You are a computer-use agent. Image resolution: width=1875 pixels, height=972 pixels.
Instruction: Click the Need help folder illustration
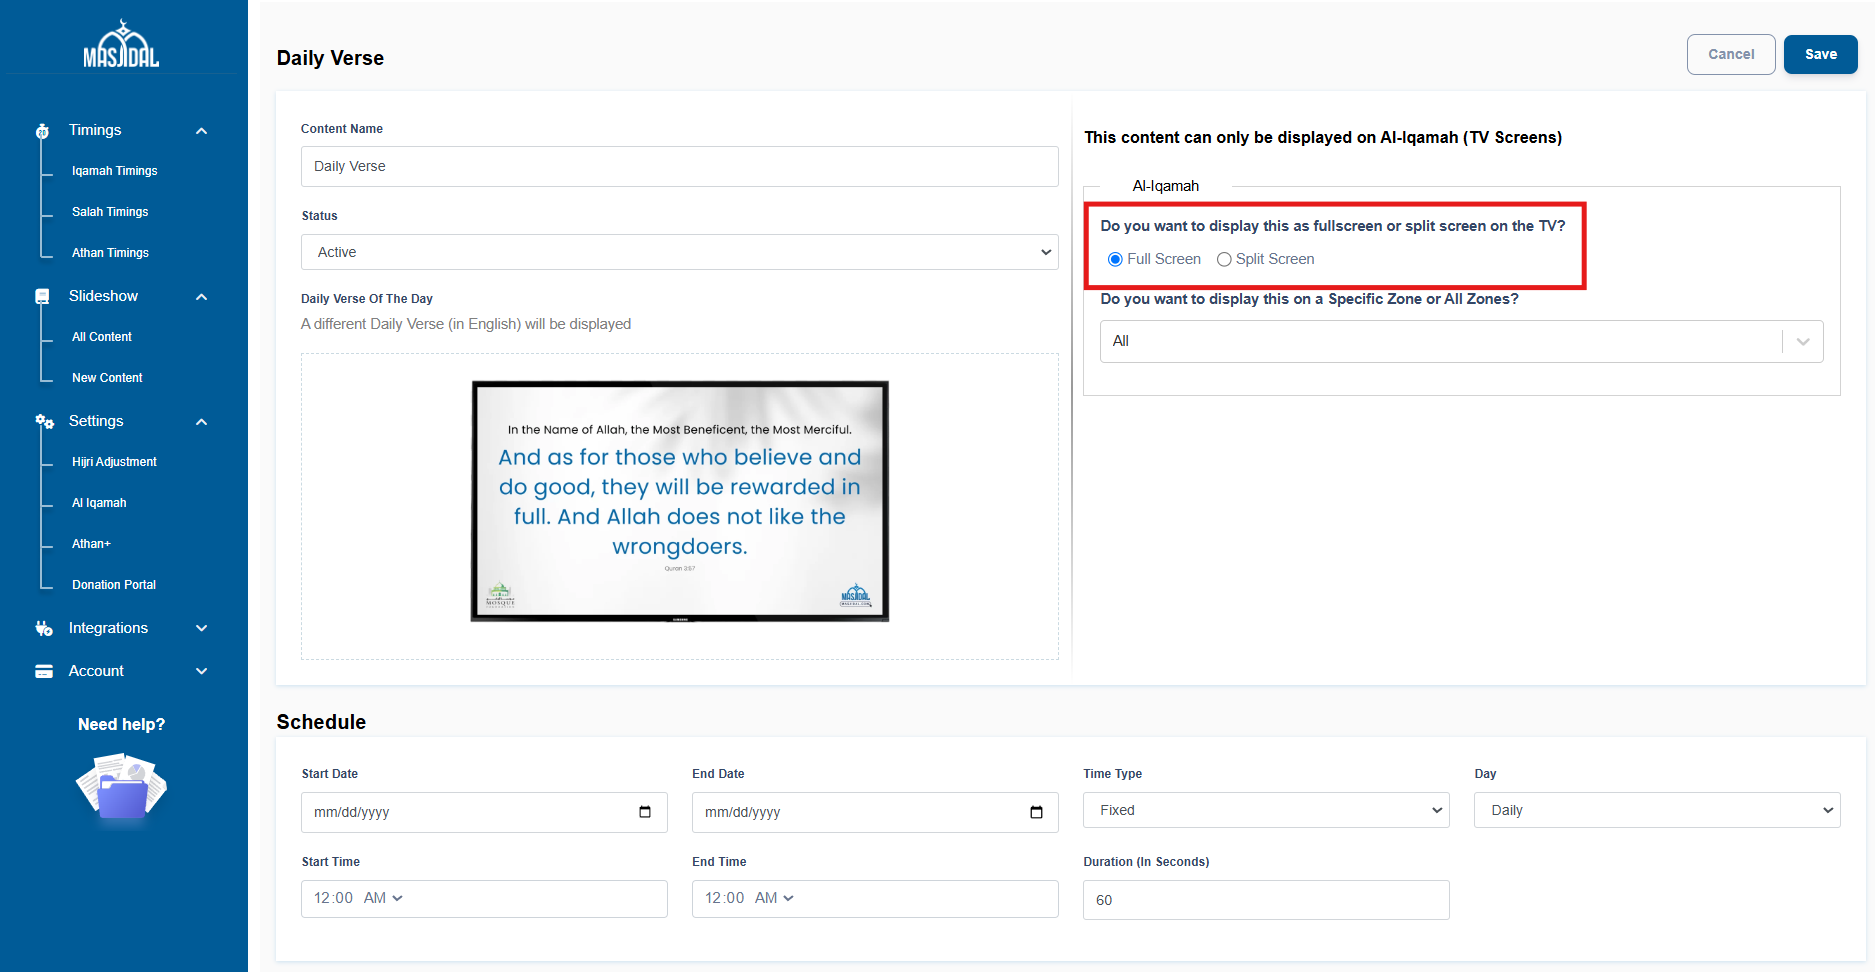[x=122, y=788]
